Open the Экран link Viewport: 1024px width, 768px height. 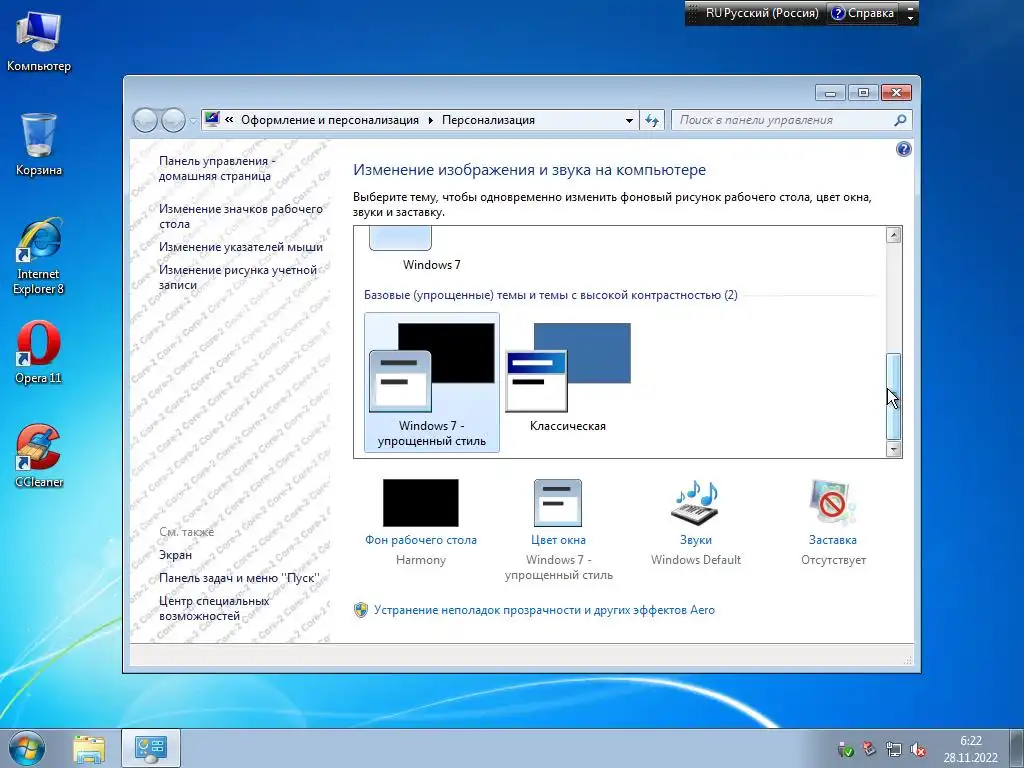(176, 555)
